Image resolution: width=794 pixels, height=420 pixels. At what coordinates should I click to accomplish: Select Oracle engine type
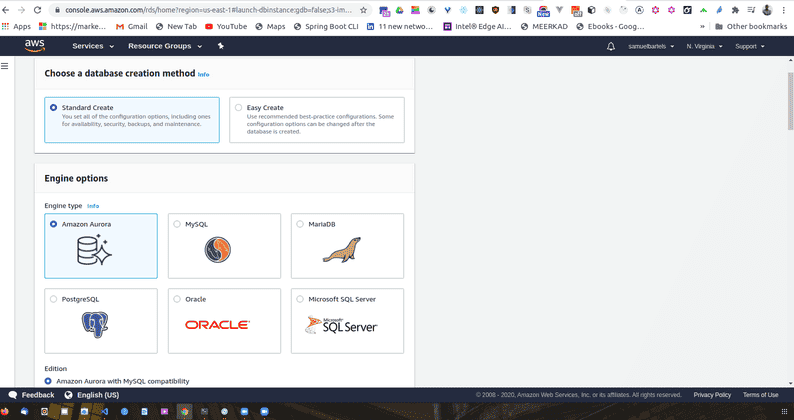pyautogui.click(x=224, y=321)
